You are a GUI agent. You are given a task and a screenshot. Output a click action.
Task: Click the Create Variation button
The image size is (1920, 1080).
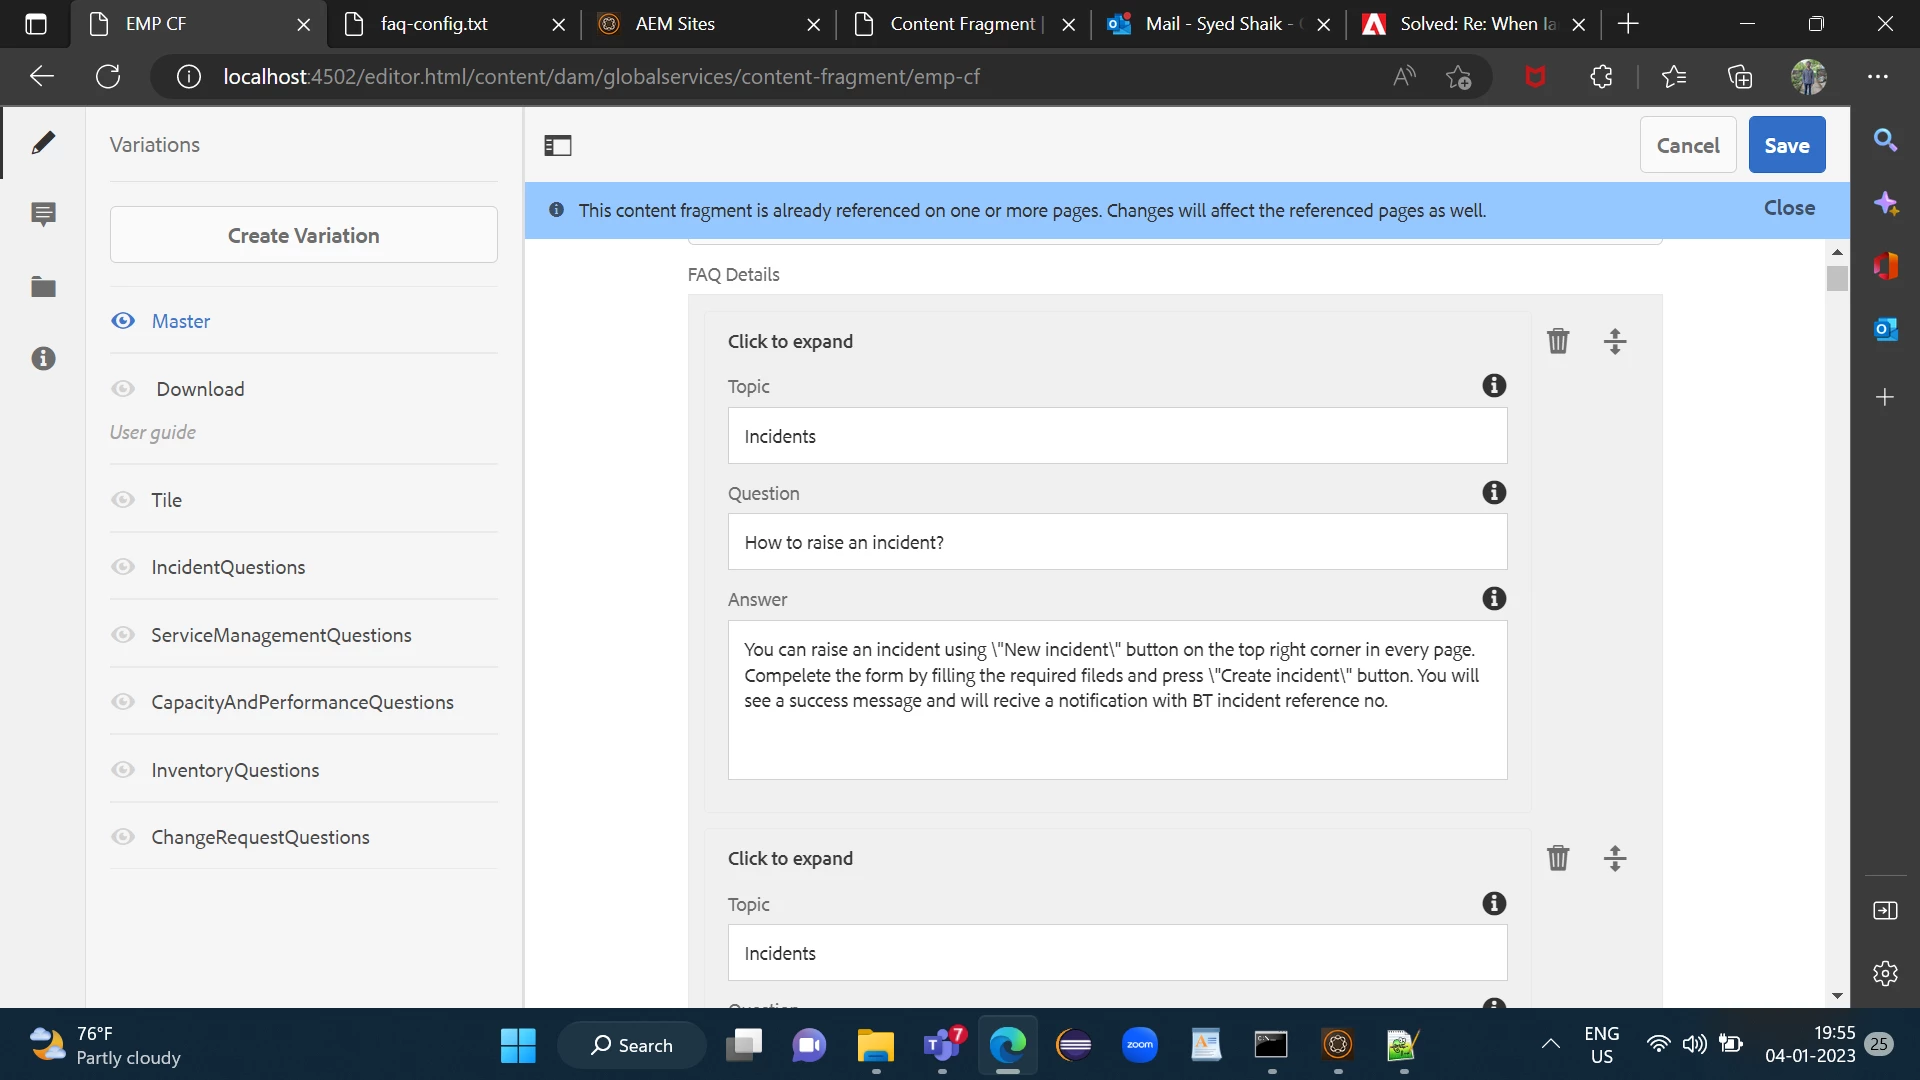click(303, 235)
